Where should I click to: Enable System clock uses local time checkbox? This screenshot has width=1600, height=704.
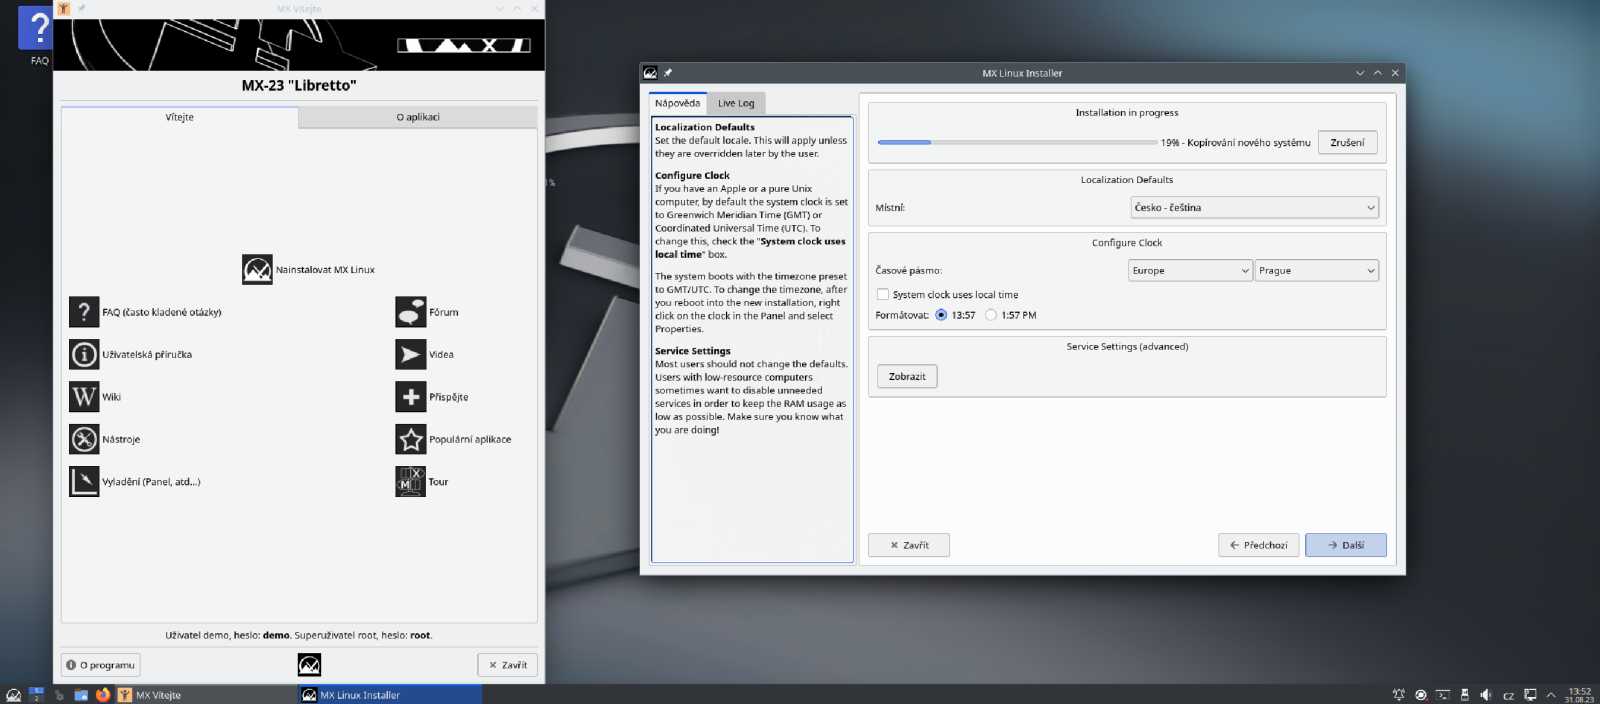(883, 294)
